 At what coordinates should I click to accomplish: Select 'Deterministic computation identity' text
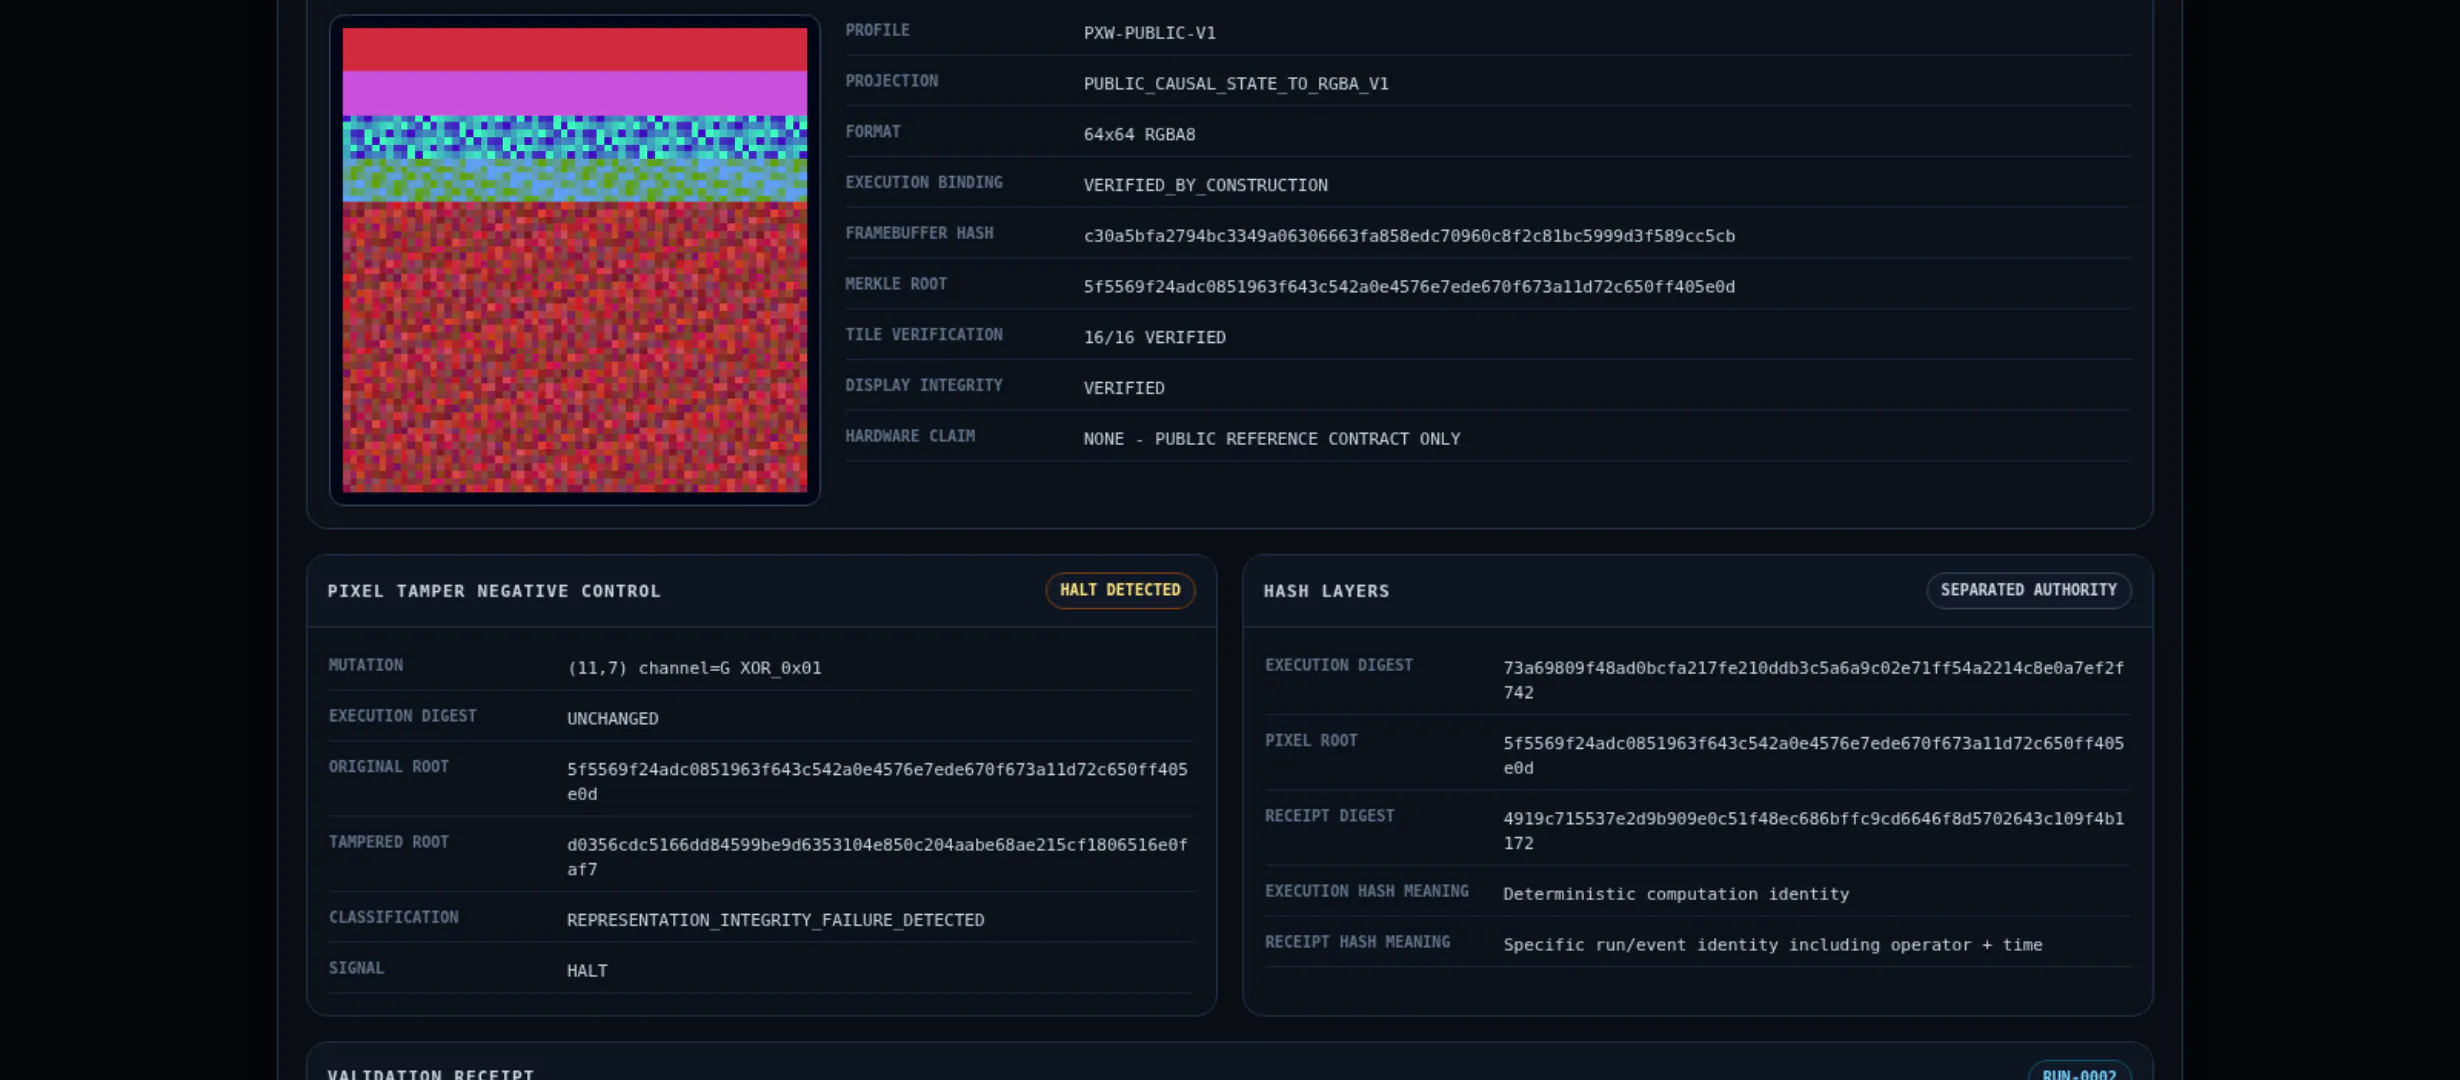tap(1676, 894)
